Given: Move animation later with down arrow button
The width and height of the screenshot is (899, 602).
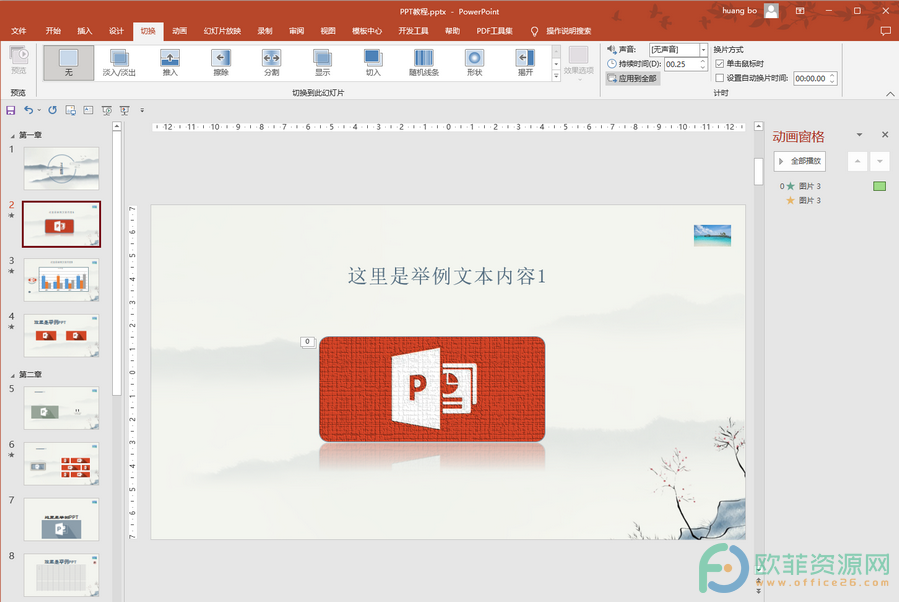Looking at the screenshot, I should click(x=880, y=162).
